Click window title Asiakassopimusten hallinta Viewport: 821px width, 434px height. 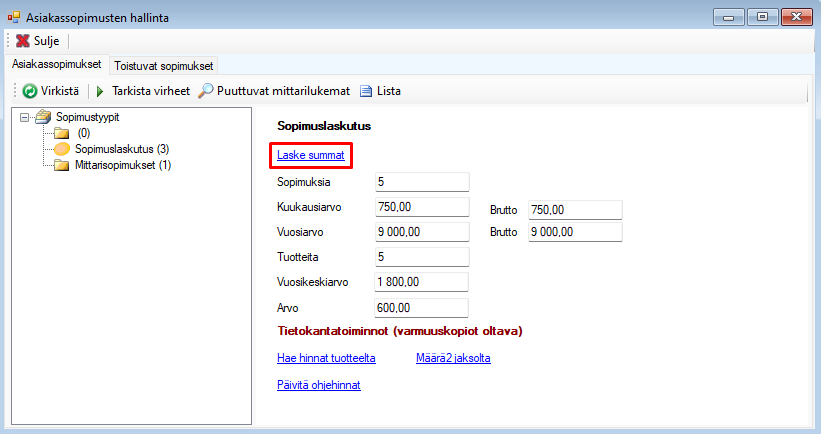tap(97, 18)
